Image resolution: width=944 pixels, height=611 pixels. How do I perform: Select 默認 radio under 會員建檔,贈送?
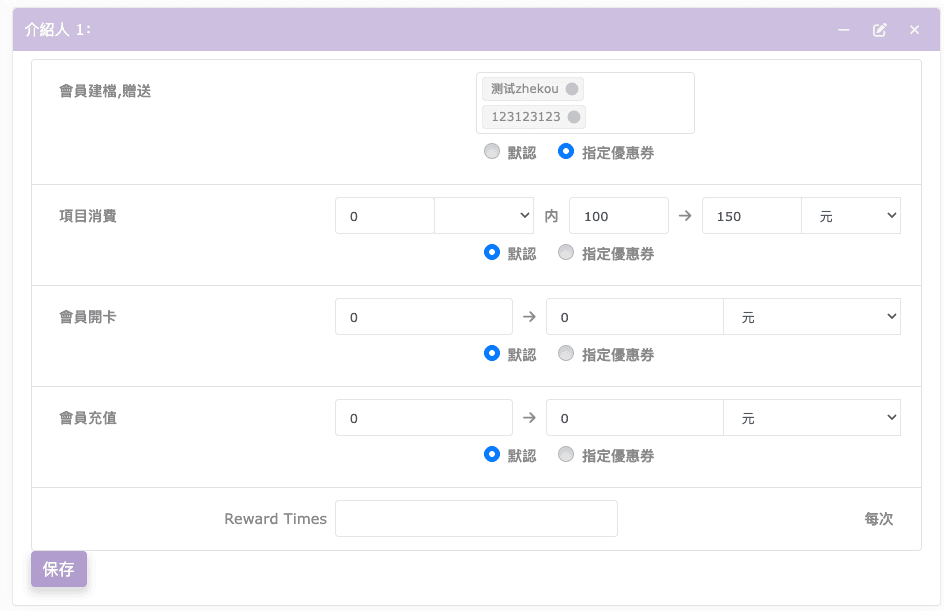492,153
